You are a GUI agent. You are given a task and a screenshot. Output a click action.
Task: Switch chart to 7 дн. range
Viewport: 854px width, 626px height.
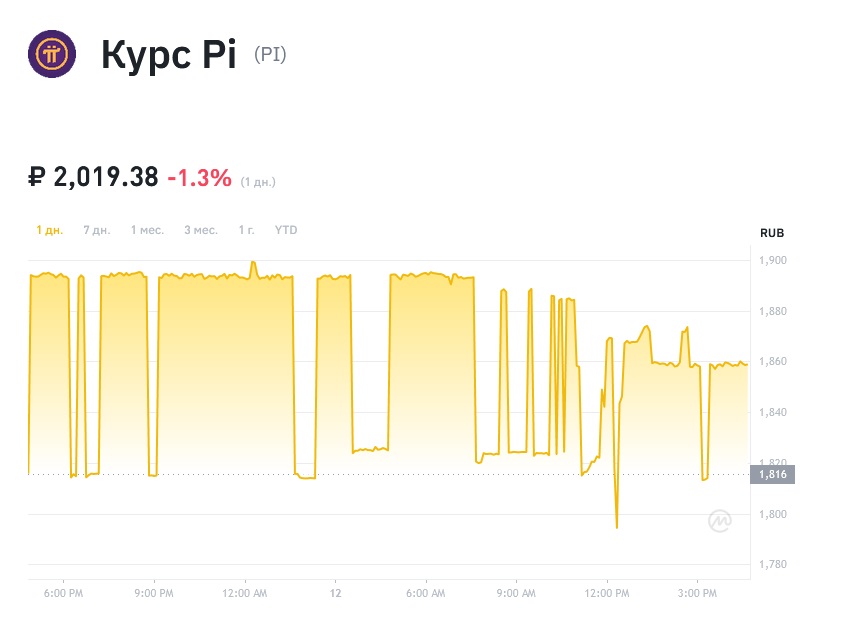click(x=96, y=230)
